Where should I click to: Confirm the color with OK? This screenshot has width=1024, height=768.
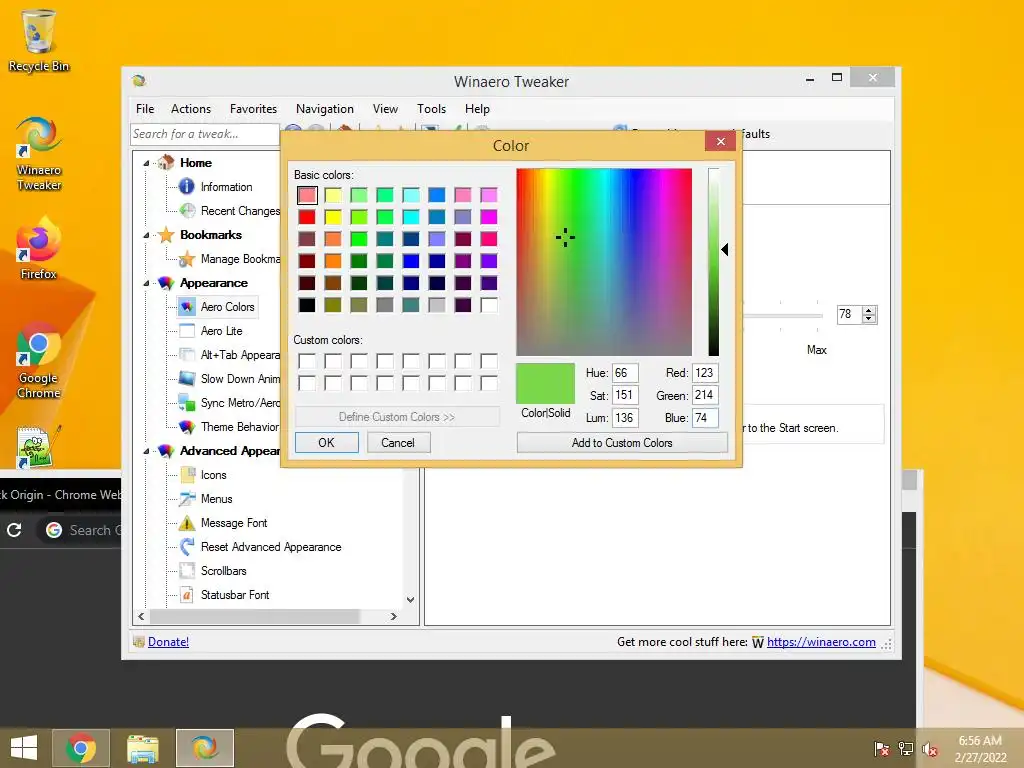point(327,443)
